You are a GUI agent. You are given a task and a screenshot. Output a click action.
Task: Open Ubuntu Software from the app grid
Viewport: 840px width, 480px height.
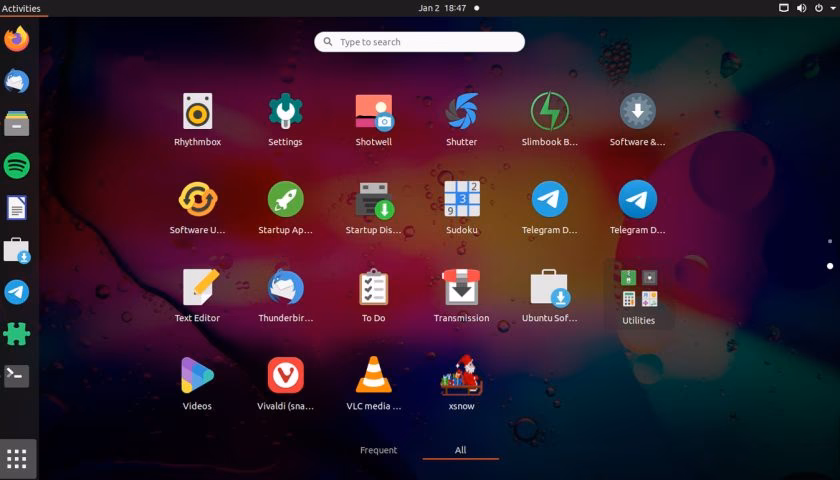pos(550,288)
